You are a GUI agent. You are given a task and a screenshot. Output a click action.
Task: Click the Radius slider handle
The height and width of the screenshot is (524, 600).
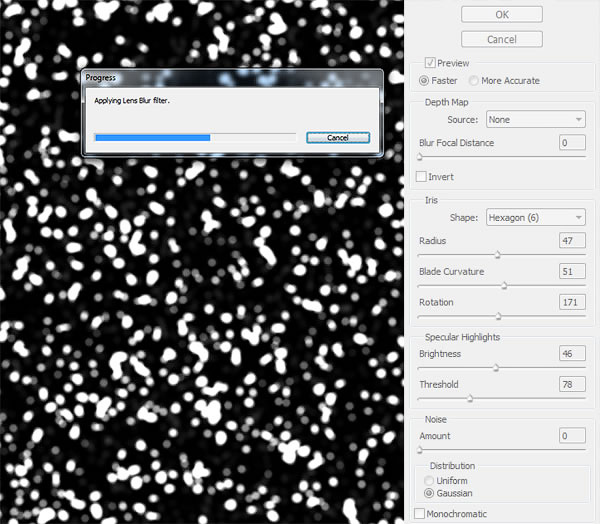click(x=497, y=255)
